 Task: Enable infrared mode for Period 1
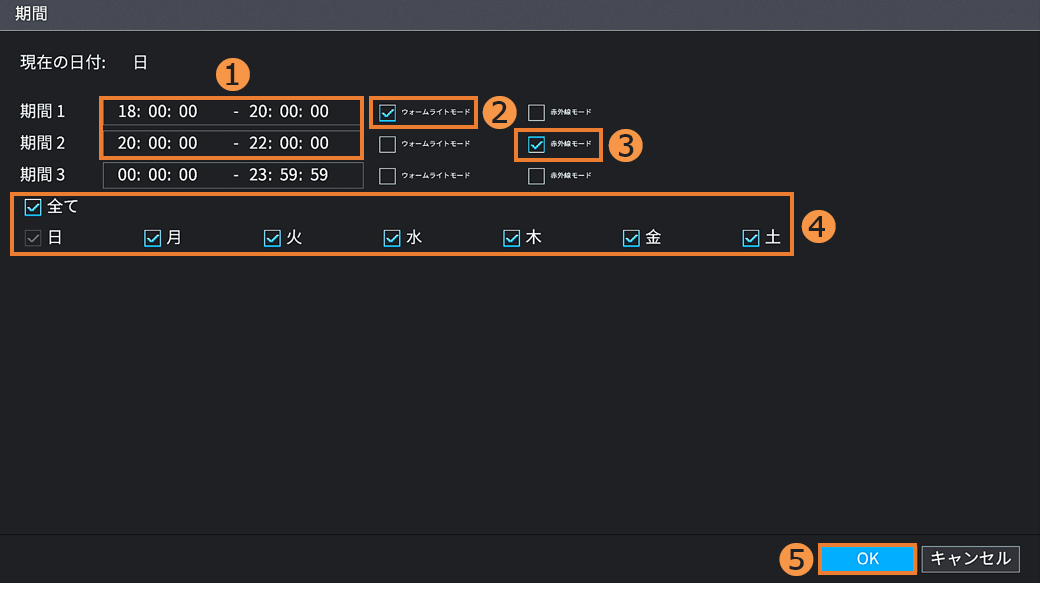coord(537,112)
